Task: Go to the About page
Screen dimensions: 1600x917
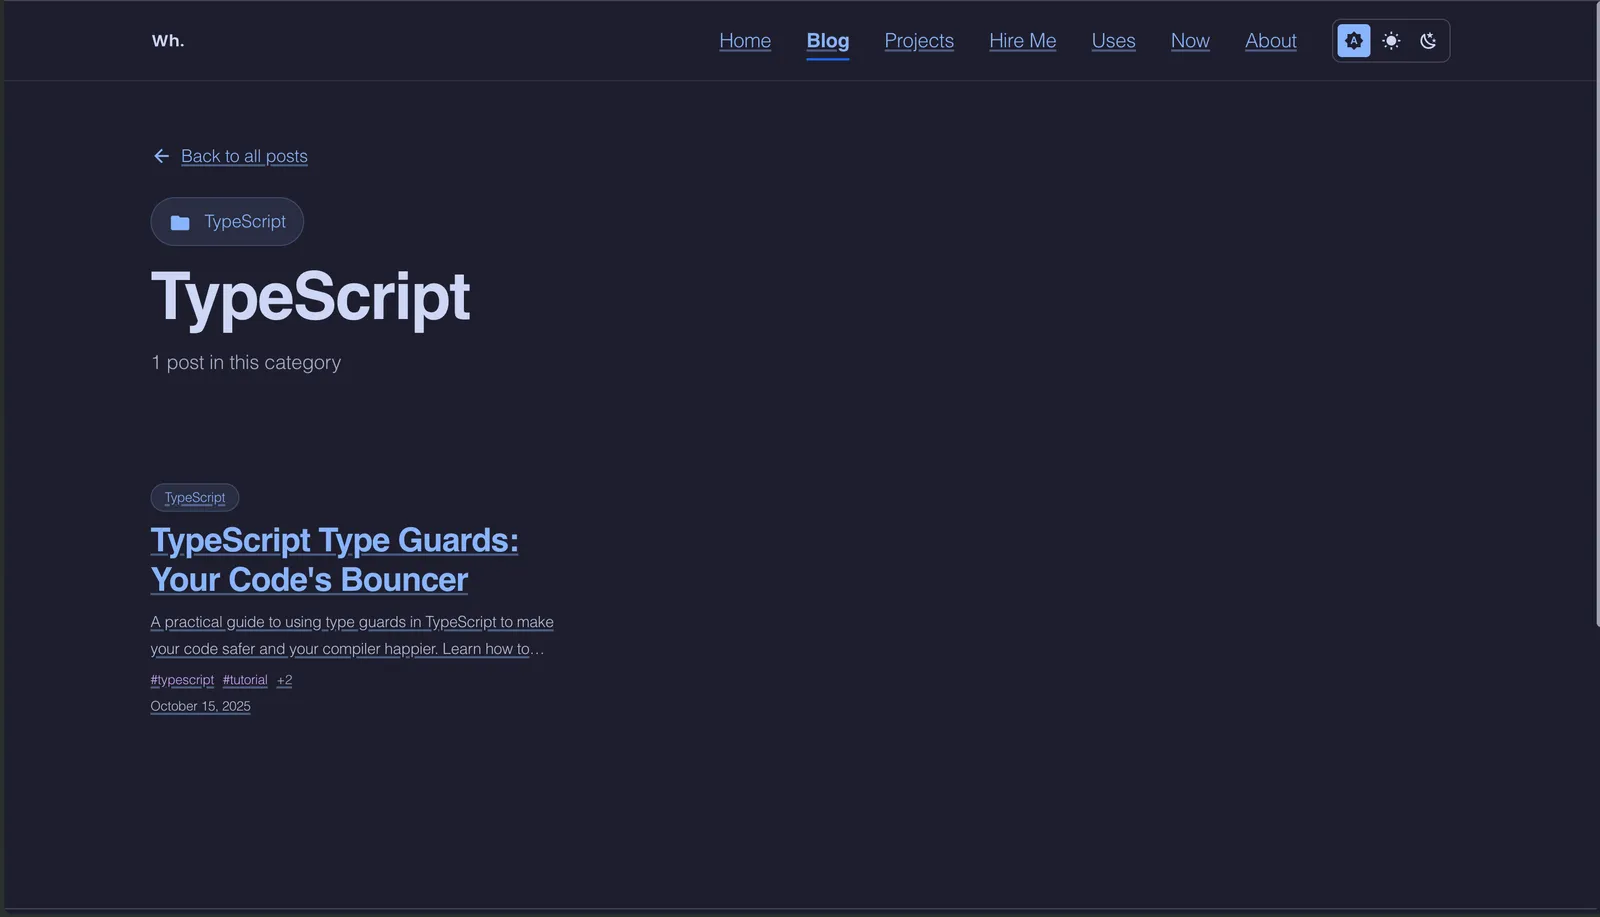Action: coord(1270,41)
